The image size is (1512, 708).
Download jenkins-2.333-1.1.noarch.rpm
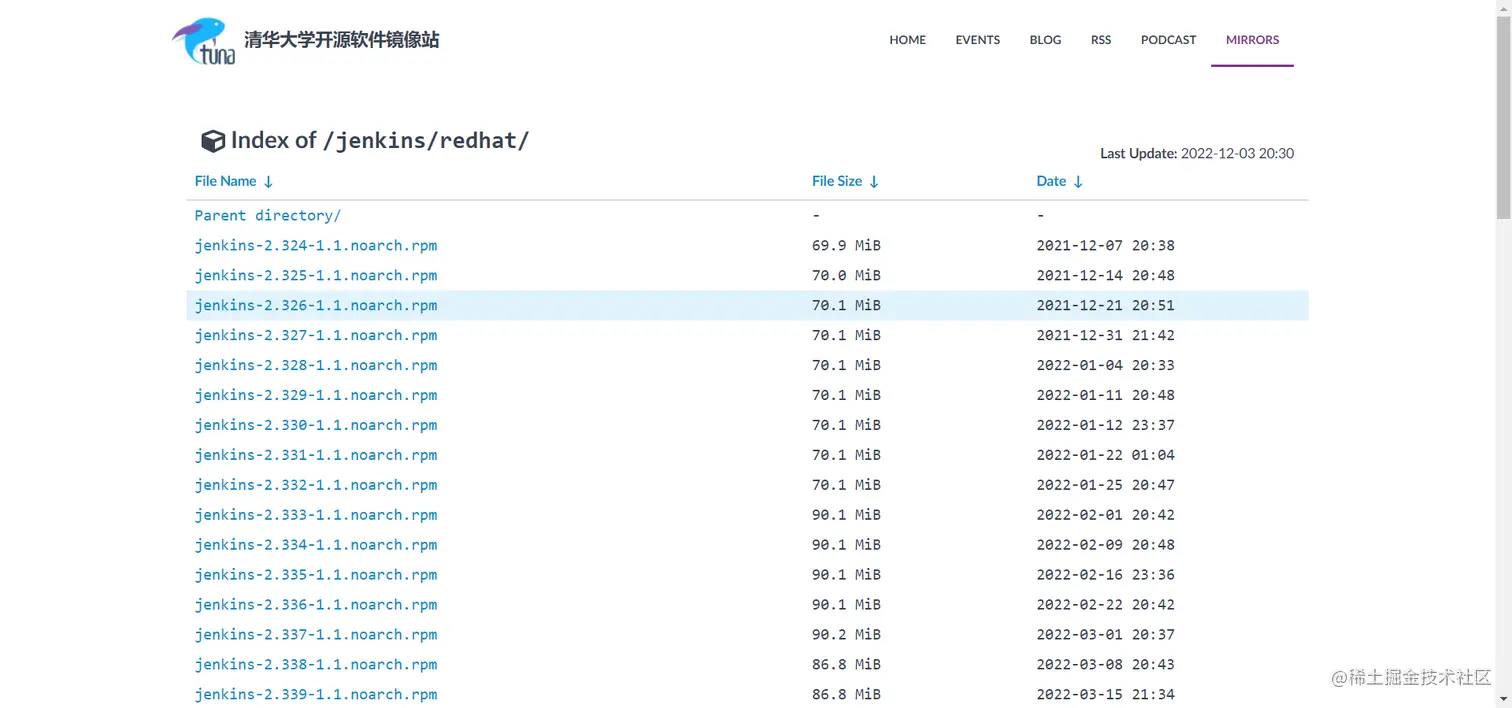[x=316, y=515]
